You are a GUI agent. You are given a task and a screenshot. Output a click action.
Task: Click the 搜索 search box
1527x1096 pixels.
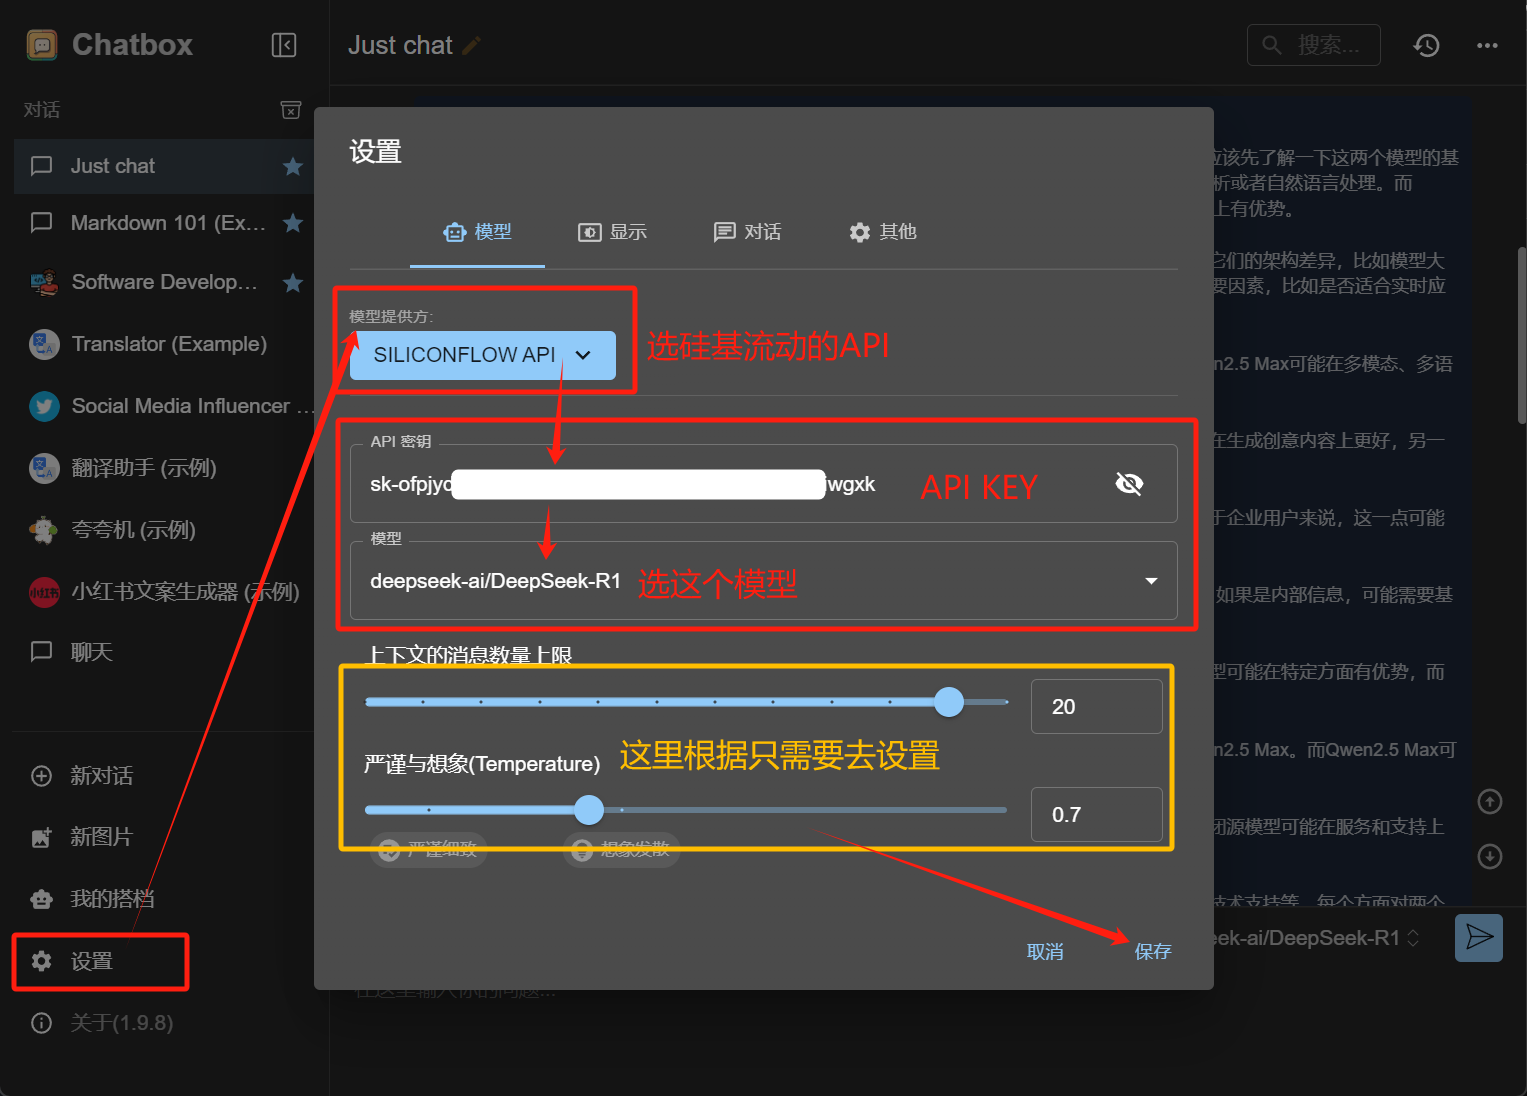click(1314, 45)
